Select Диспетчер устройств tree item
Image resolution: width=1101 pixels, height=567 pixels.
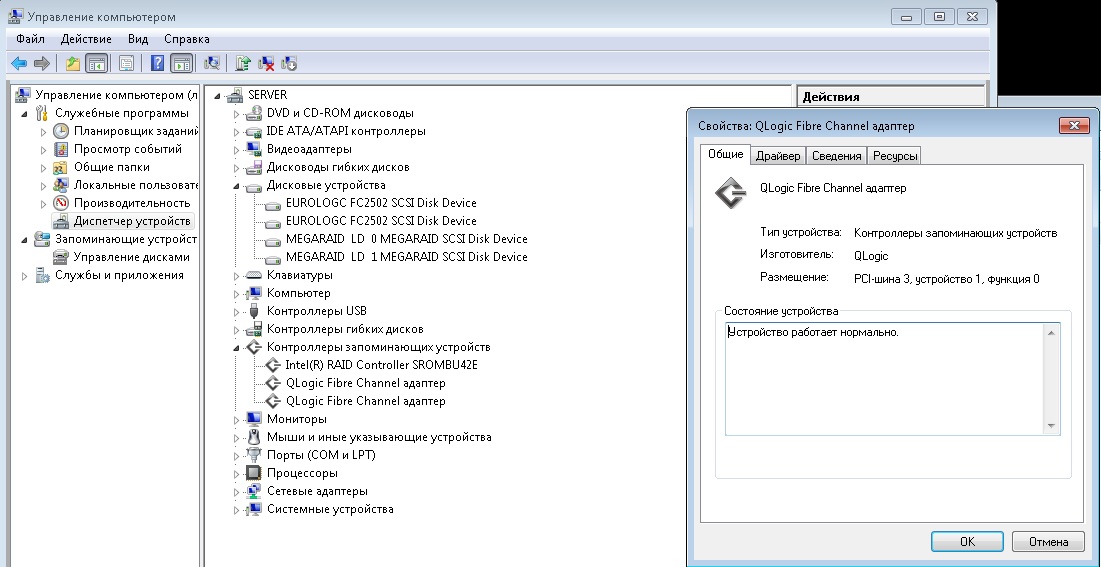click(x=132, y=221)
